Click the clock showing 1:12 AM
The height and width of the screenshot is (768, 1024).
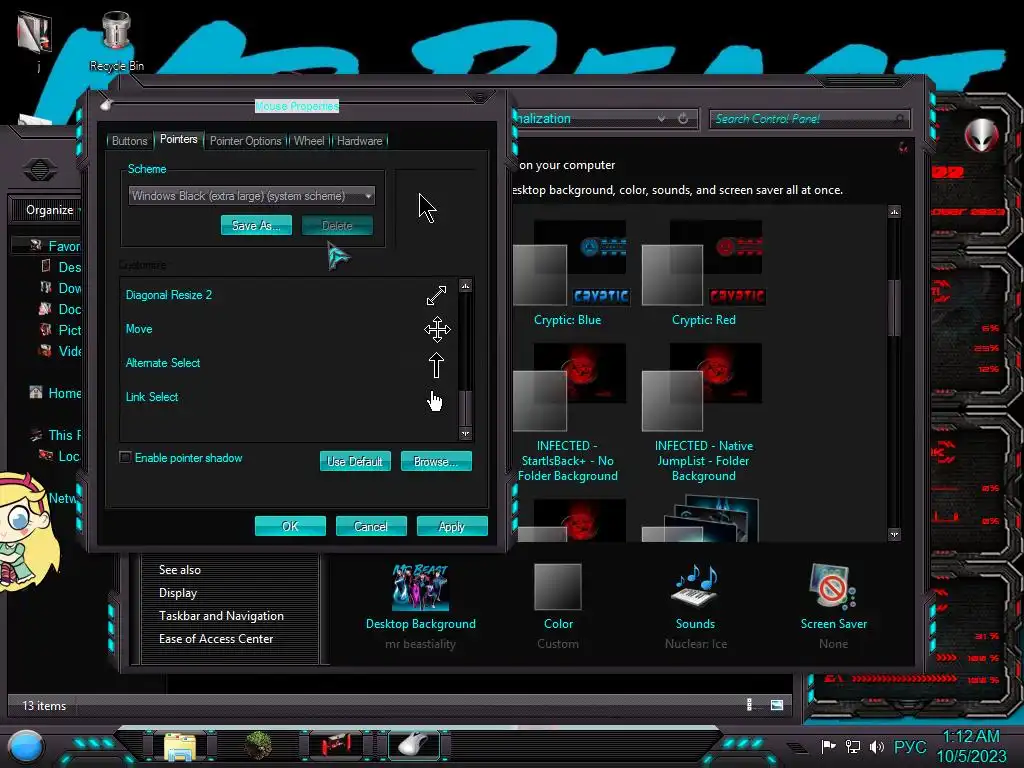coord(972,737)
